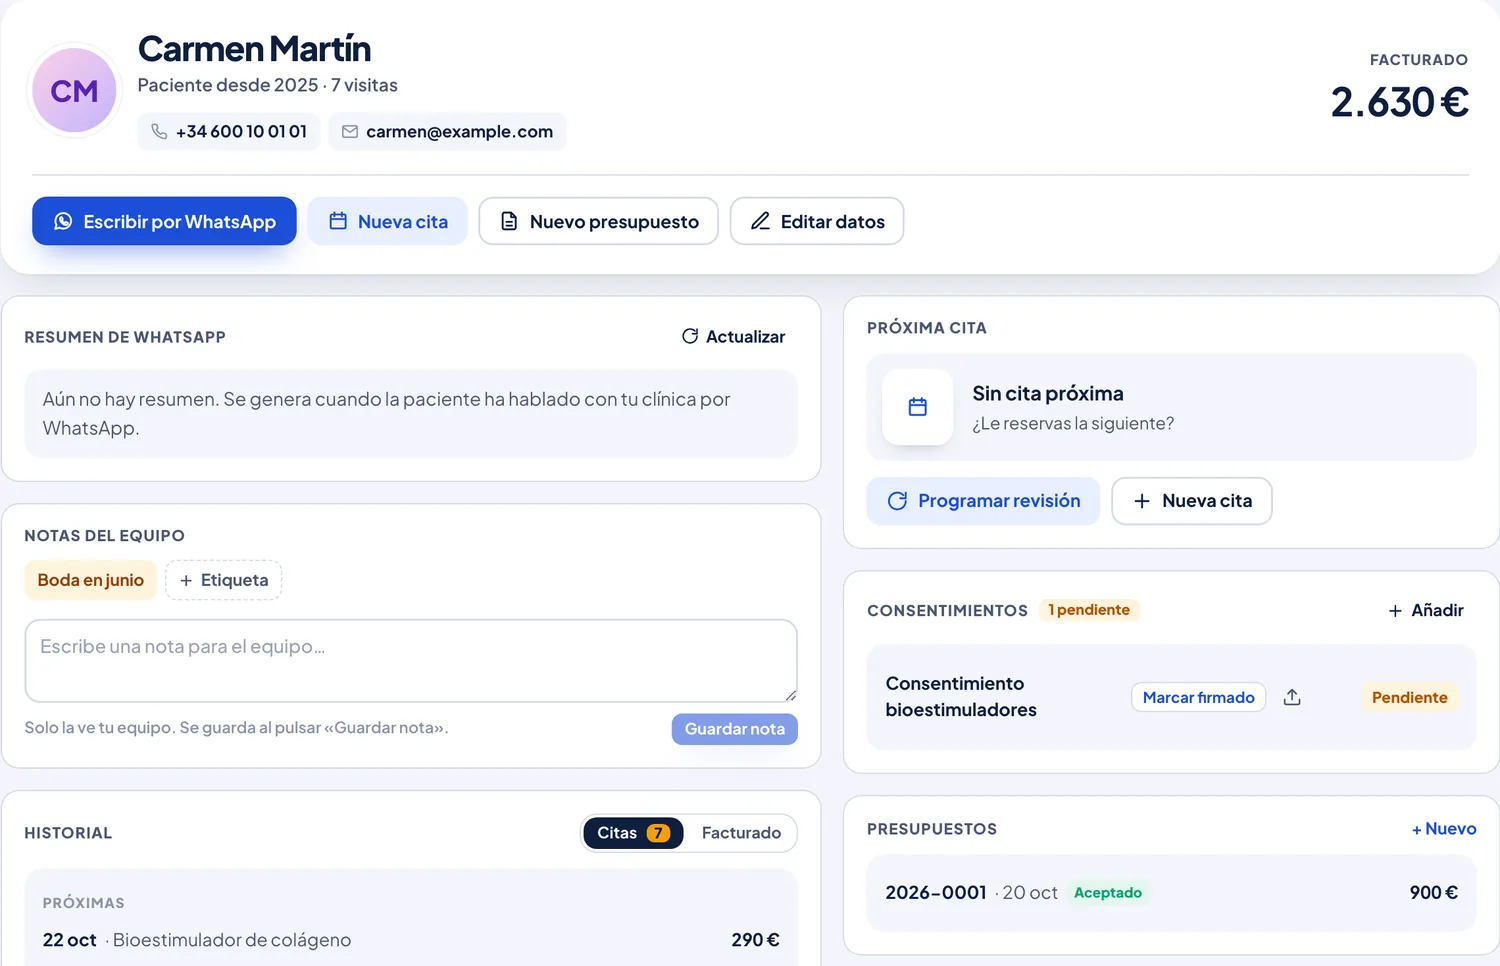Click the Pendiente status badge
1500x966 pixels.
(x=1409, y=697)
